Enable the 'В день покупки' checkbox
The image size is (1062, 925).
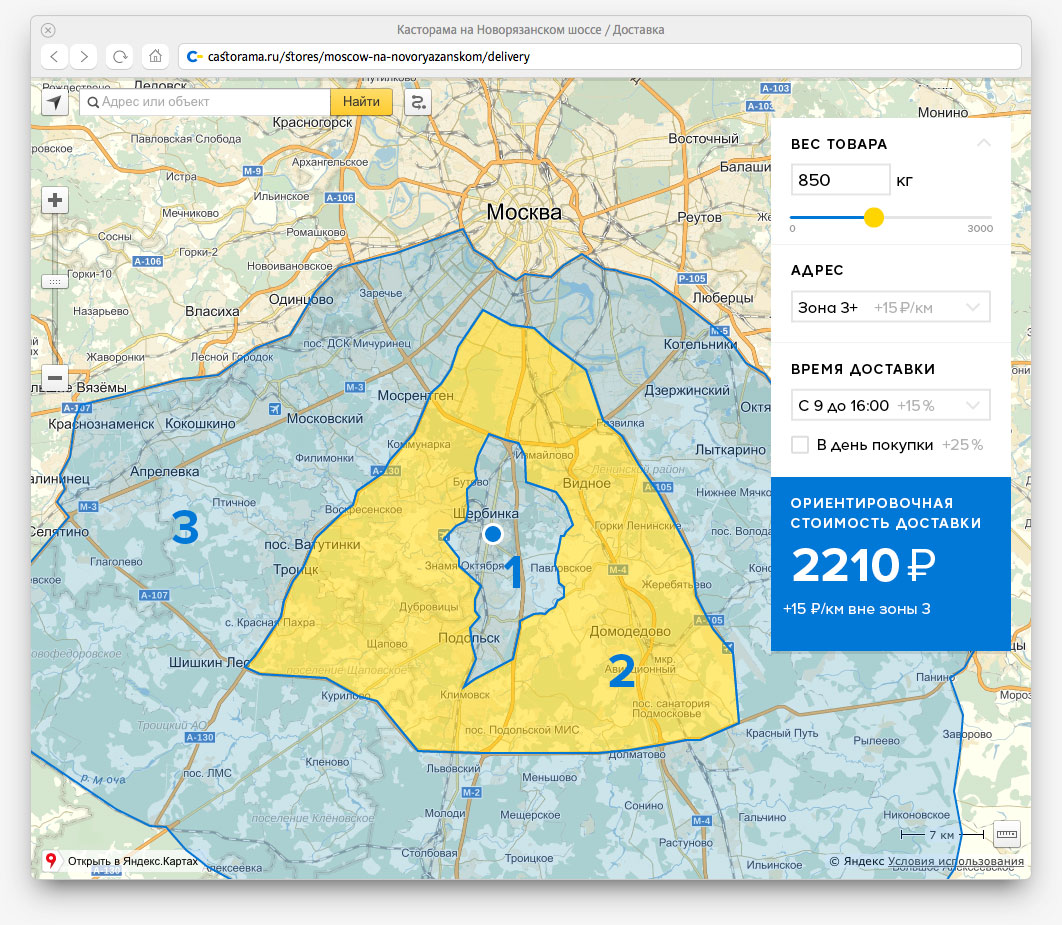click(x=800, y=445)
